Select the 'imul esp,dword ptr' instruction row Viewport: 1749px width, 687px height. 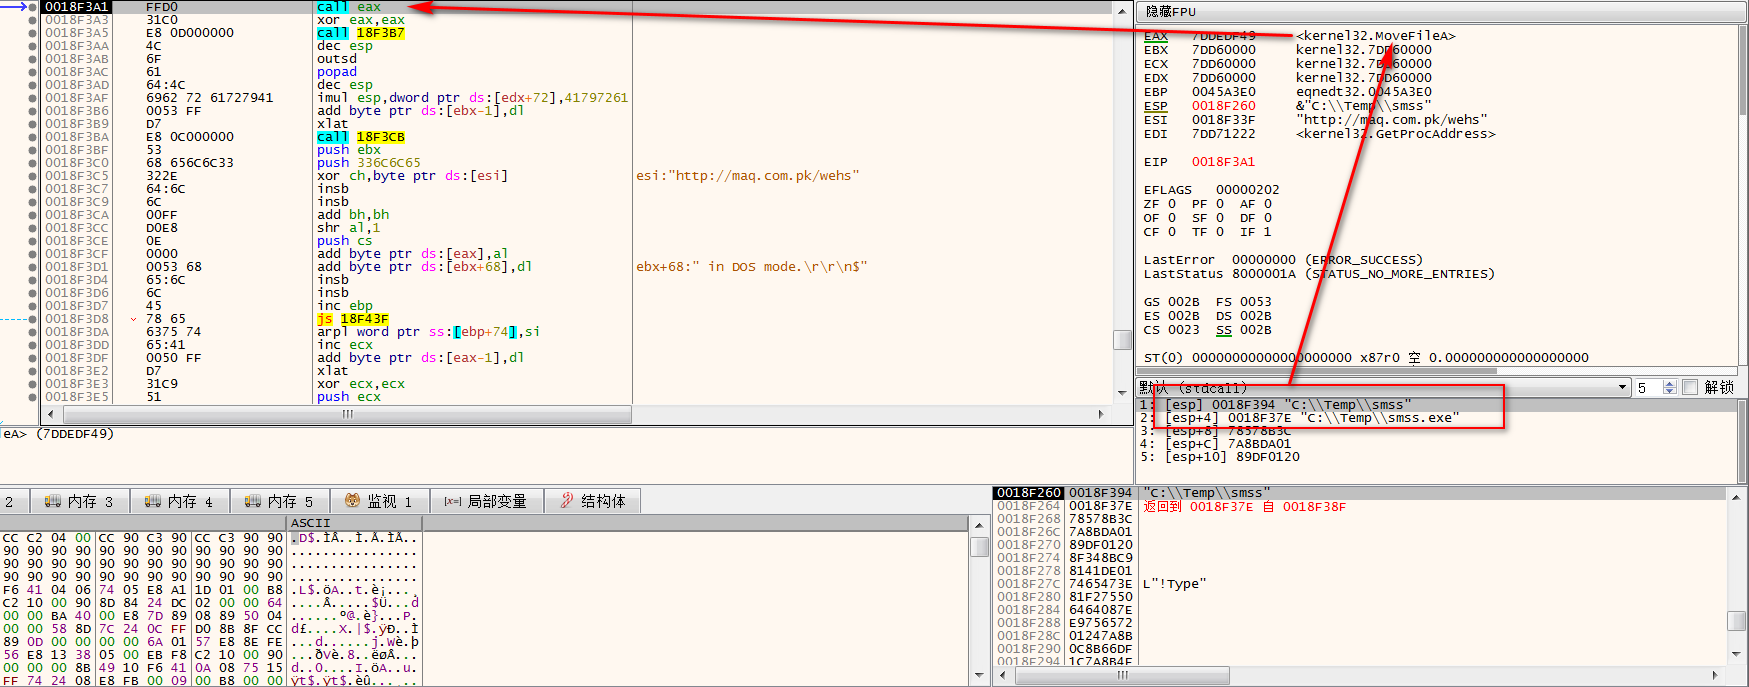click(472, 98)
